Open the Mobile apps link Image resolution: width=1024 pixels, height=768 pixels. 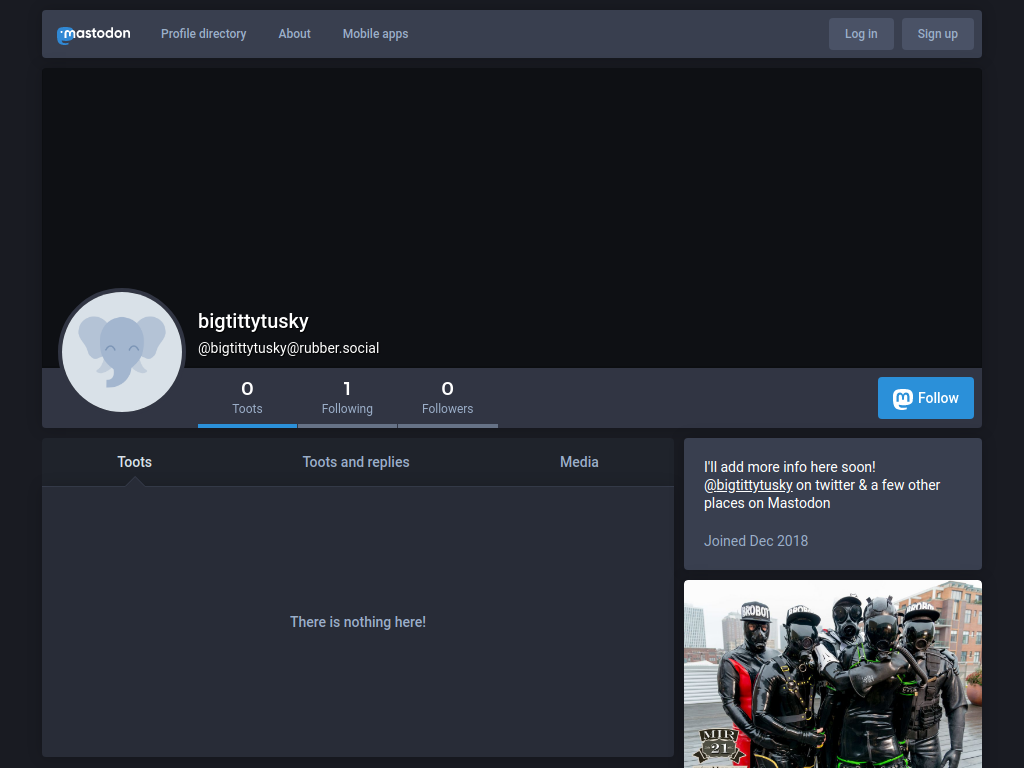click(376, 34)
